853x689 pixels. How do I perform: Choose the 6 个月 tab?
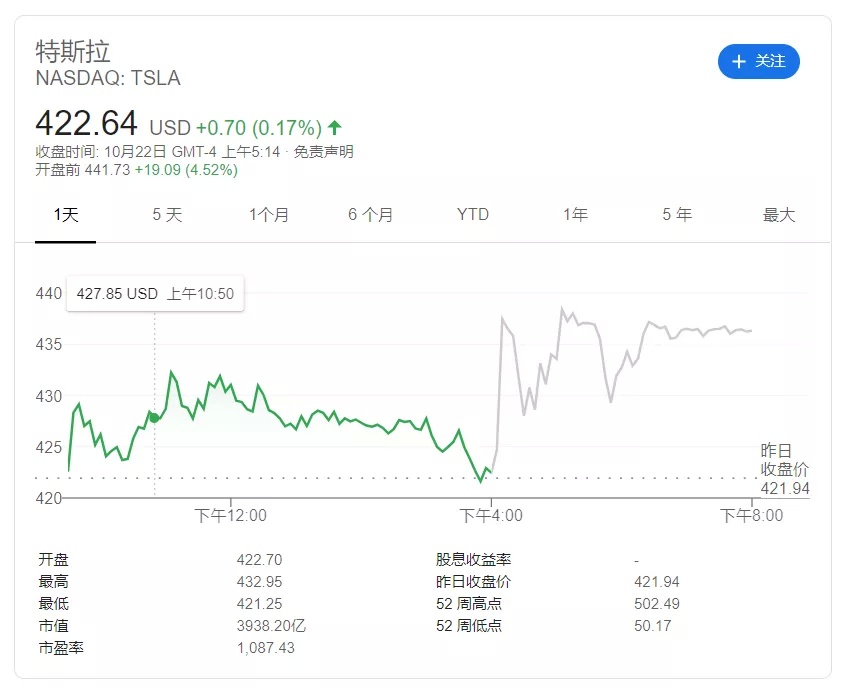(x=370, y=215)
